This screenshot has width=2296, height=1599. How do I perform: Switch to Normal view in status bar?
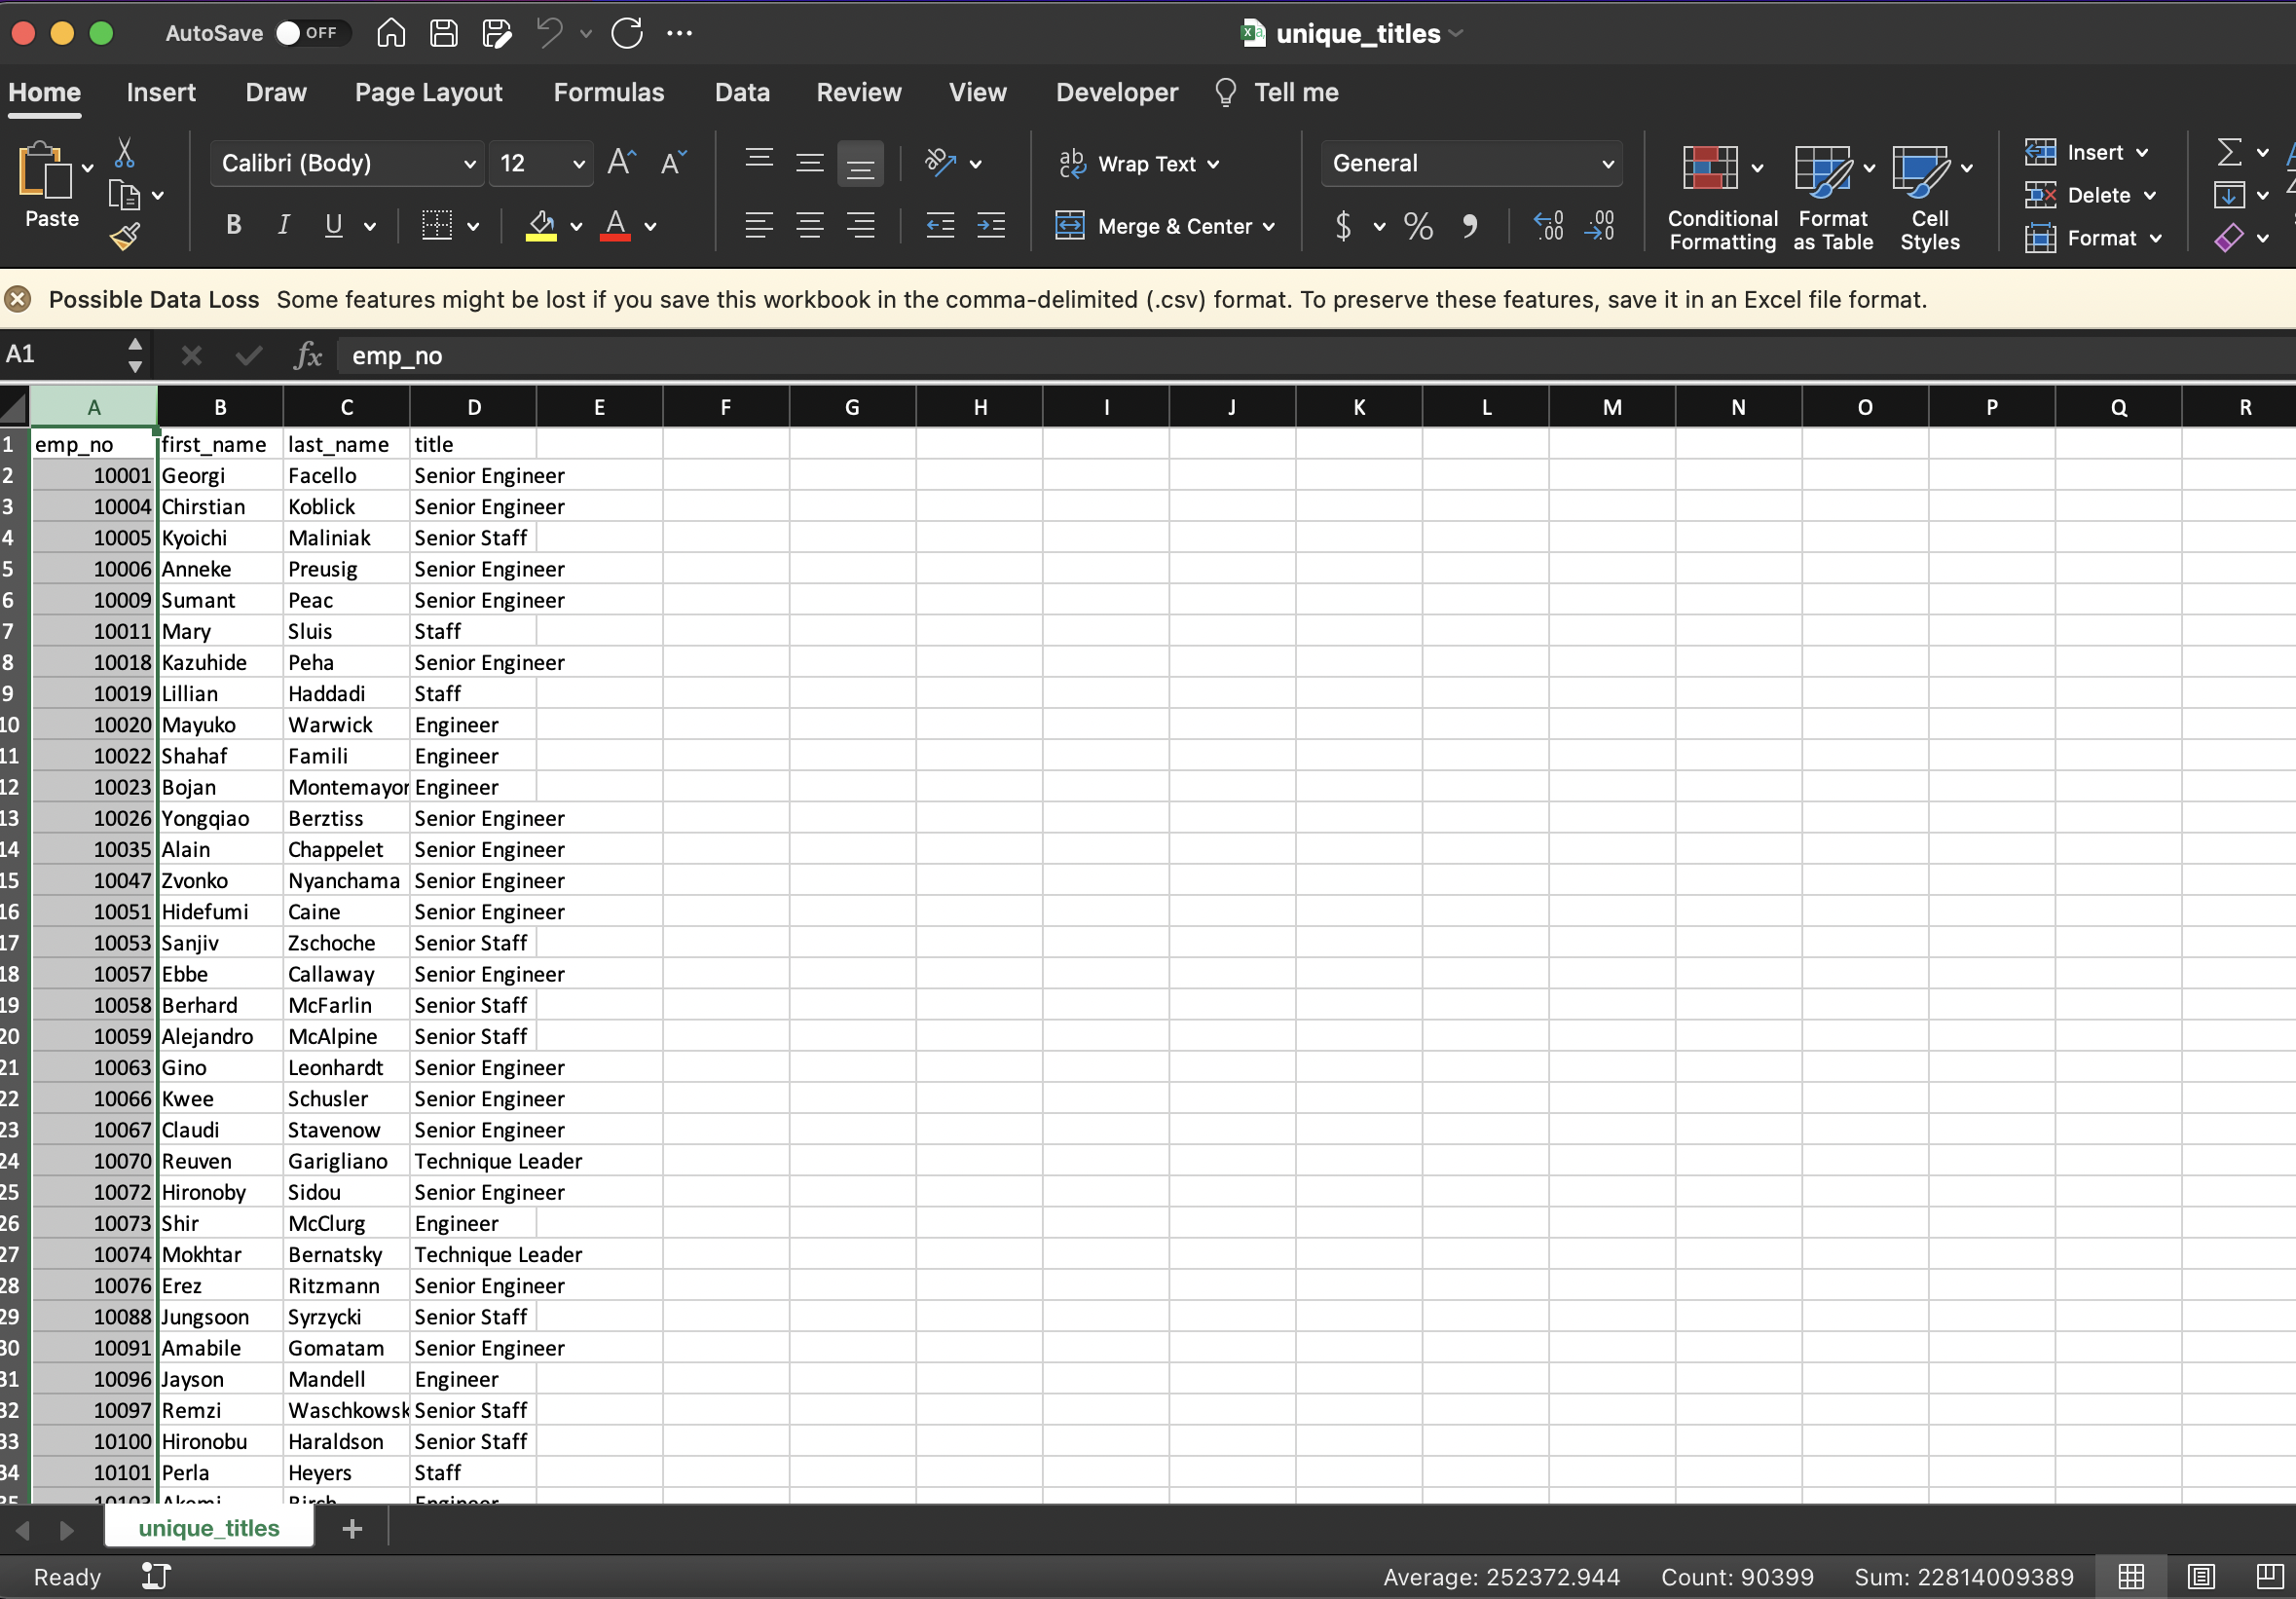pyautogui.click(x=2131, y=1577)
